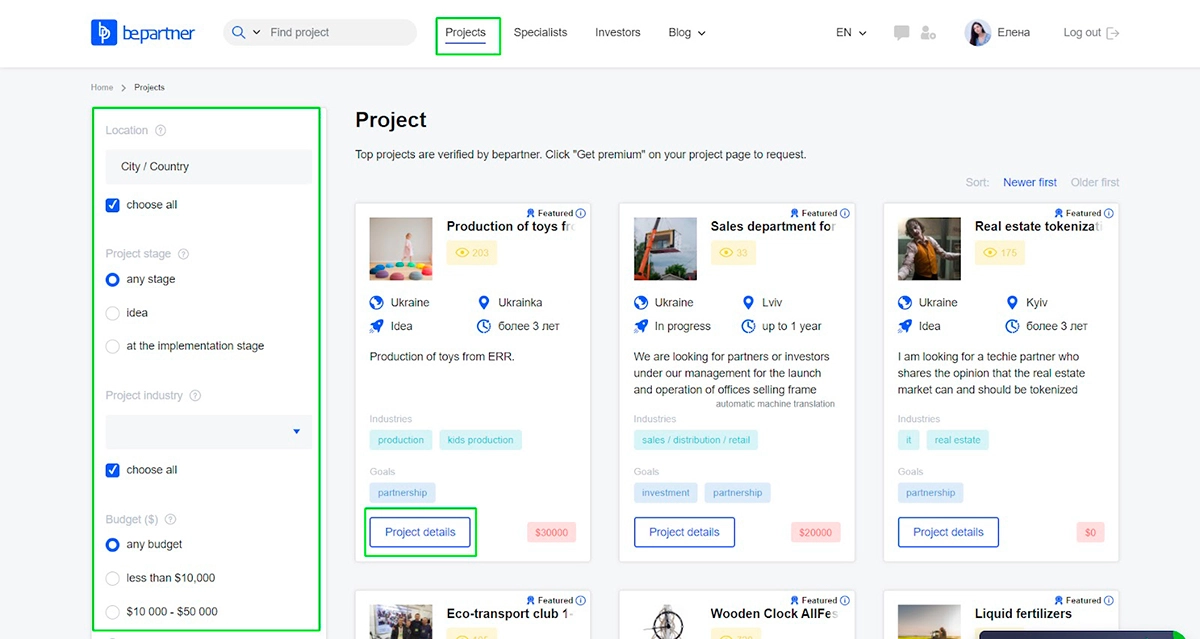Click the Featured info icon on Real estate tokenization
Image resolution: width=1200 pixels, height=639 pixels.
pyautogui.click(x=1109, y=213)
